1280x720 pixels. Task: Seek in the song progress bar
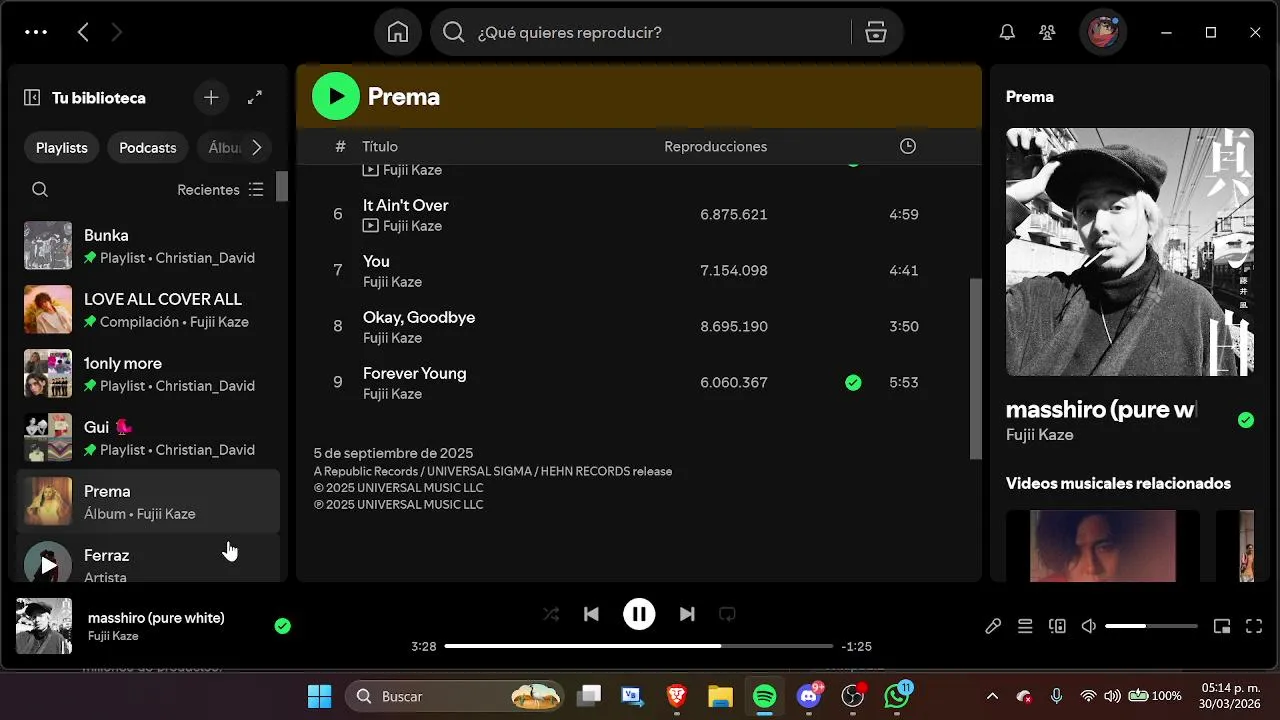[638, 646]
